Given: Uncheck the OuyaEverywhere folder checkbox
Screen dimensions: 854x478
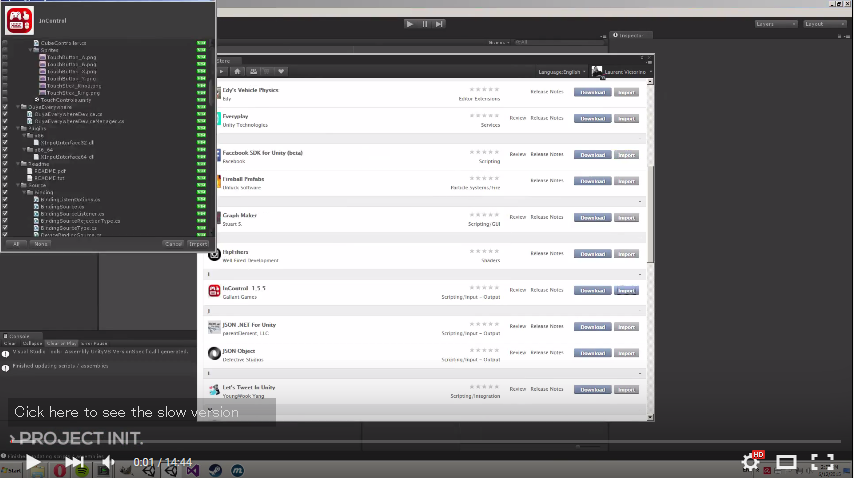Looking at the screenshot, I should coord(5,107).
